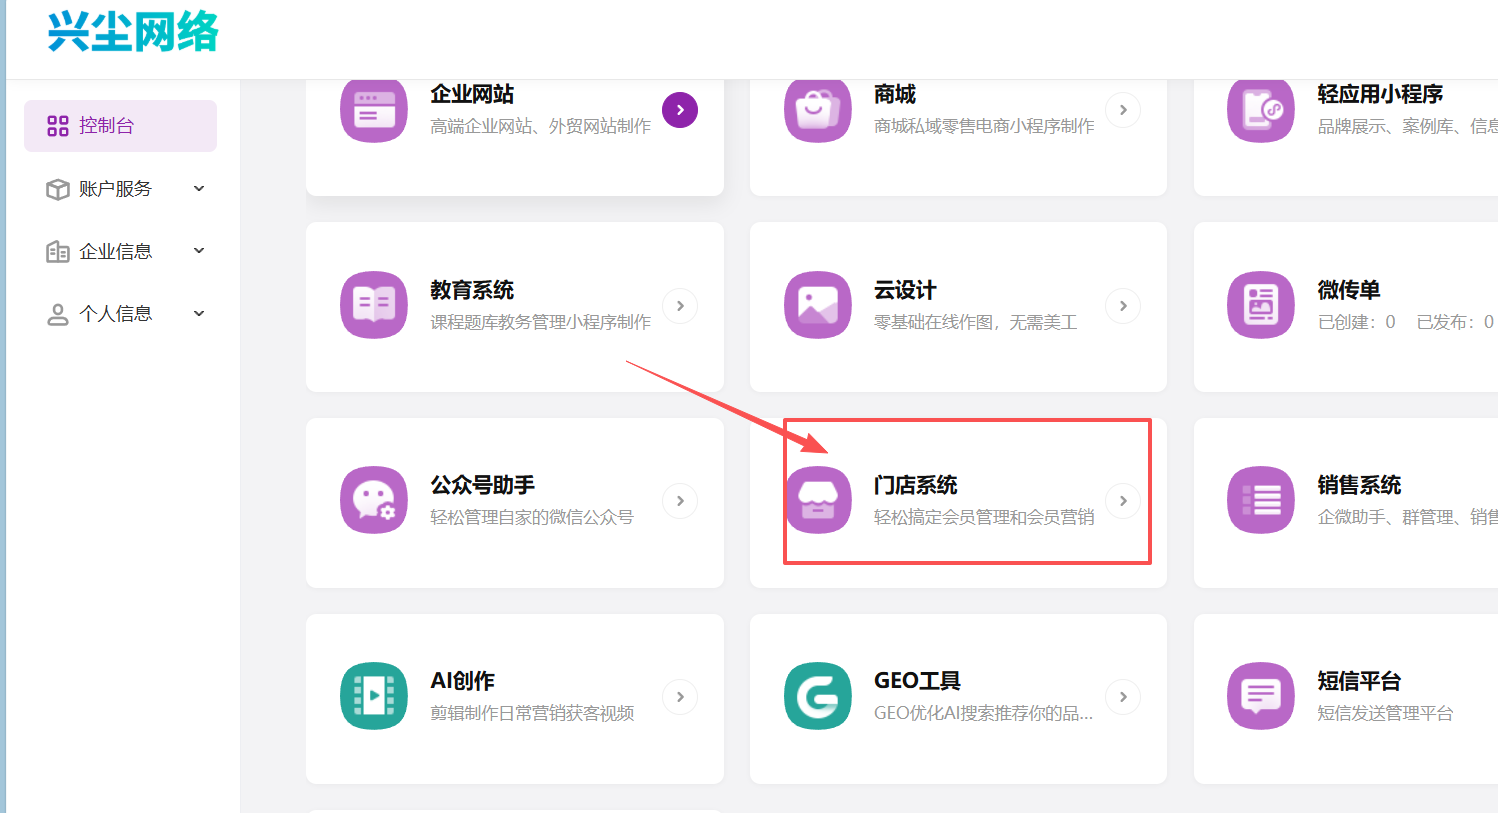Select the 销售系统 list icon

coord(1261,500)
